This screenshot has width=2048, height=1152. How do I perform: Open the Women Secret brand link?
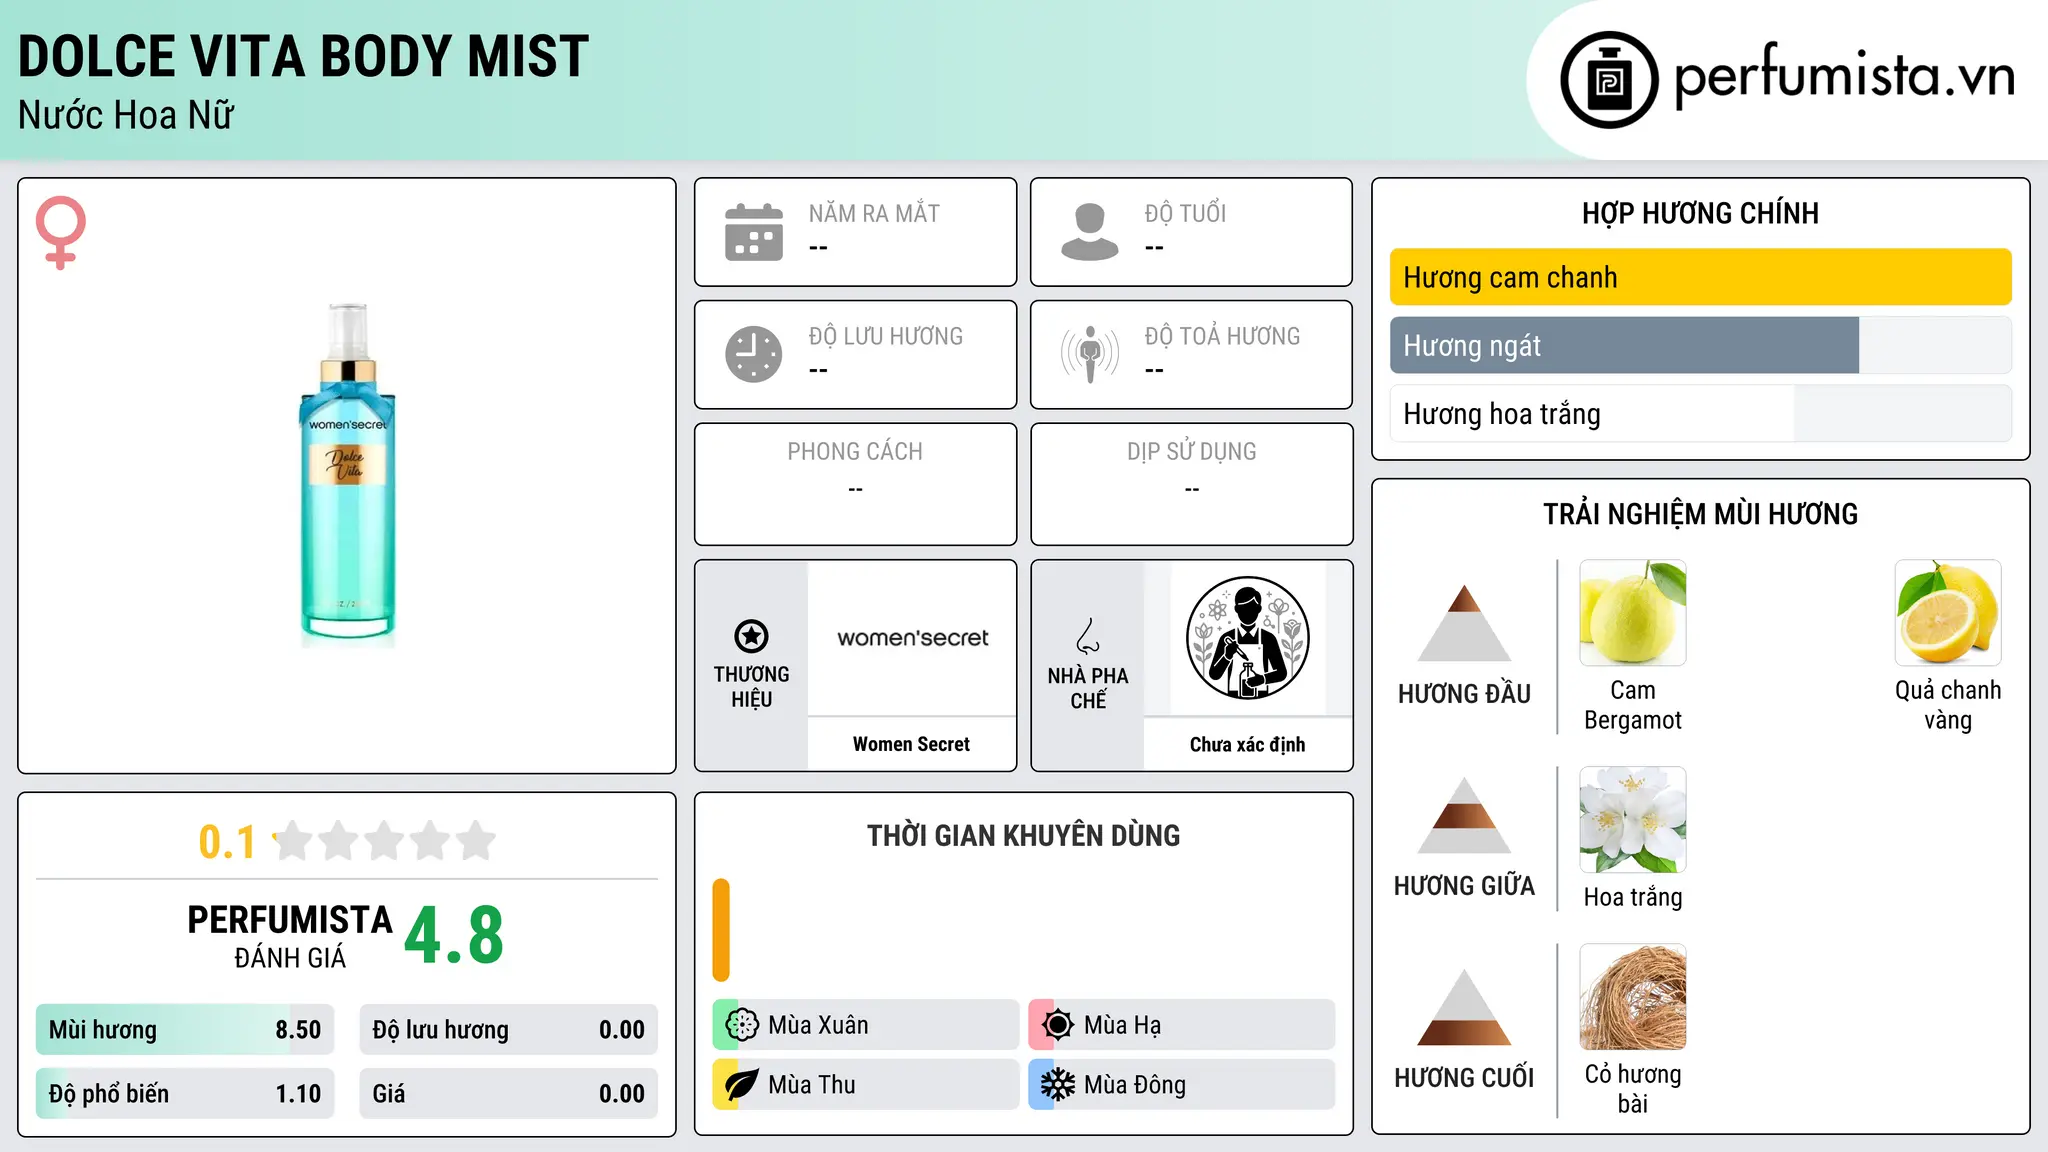click(911, 744)
